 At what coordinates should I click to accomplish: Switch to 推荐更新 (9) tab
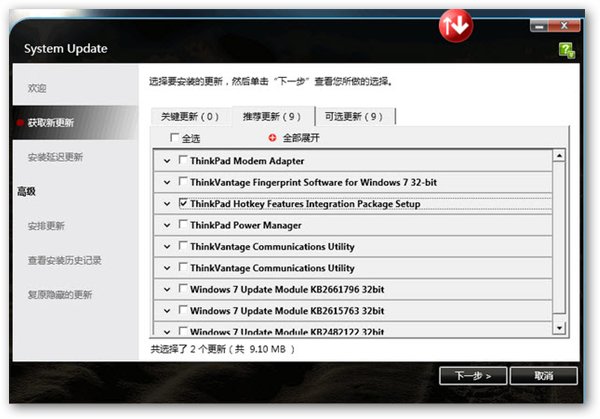tap(272, 116)
